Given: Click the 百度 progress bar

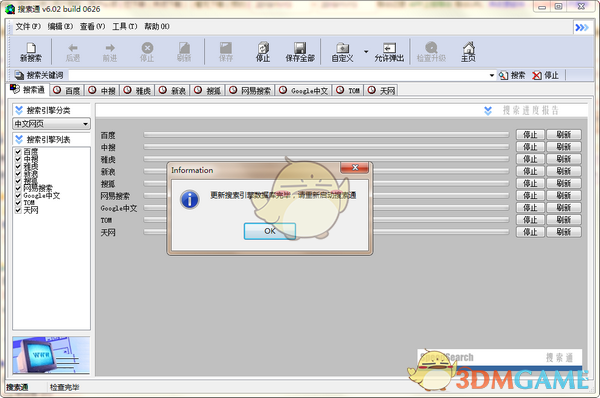Looking at the screenshot, I should [x=326, y=135].
